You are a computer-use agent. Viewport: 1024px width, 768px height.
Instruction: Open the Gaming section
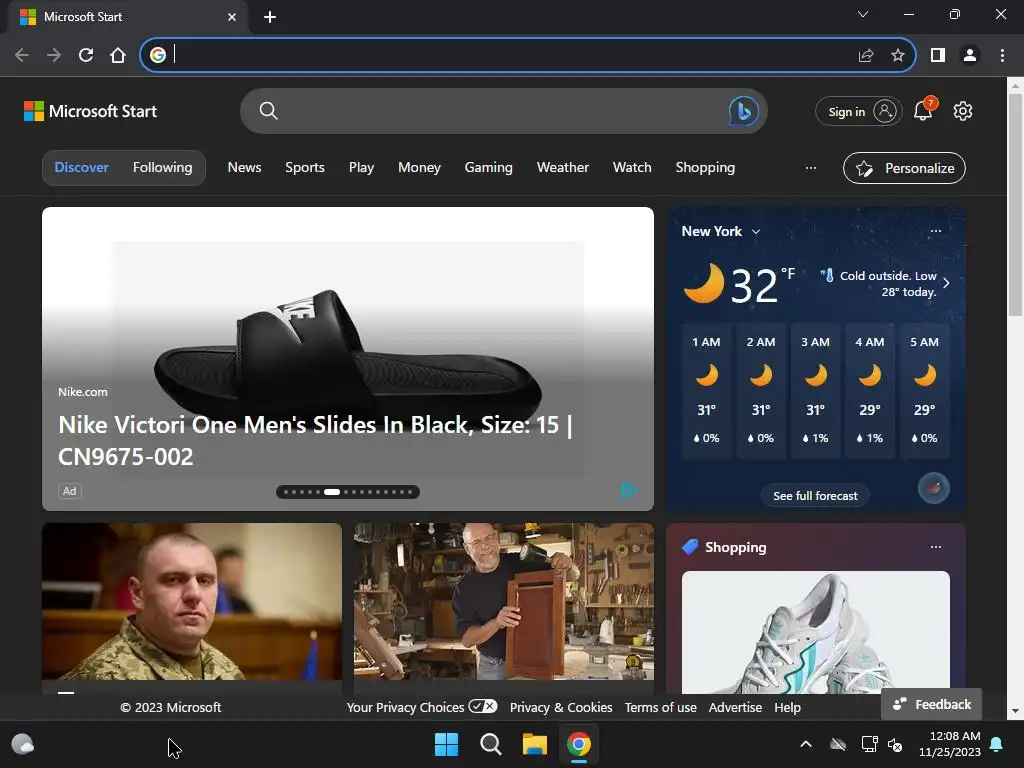point(488,168)
